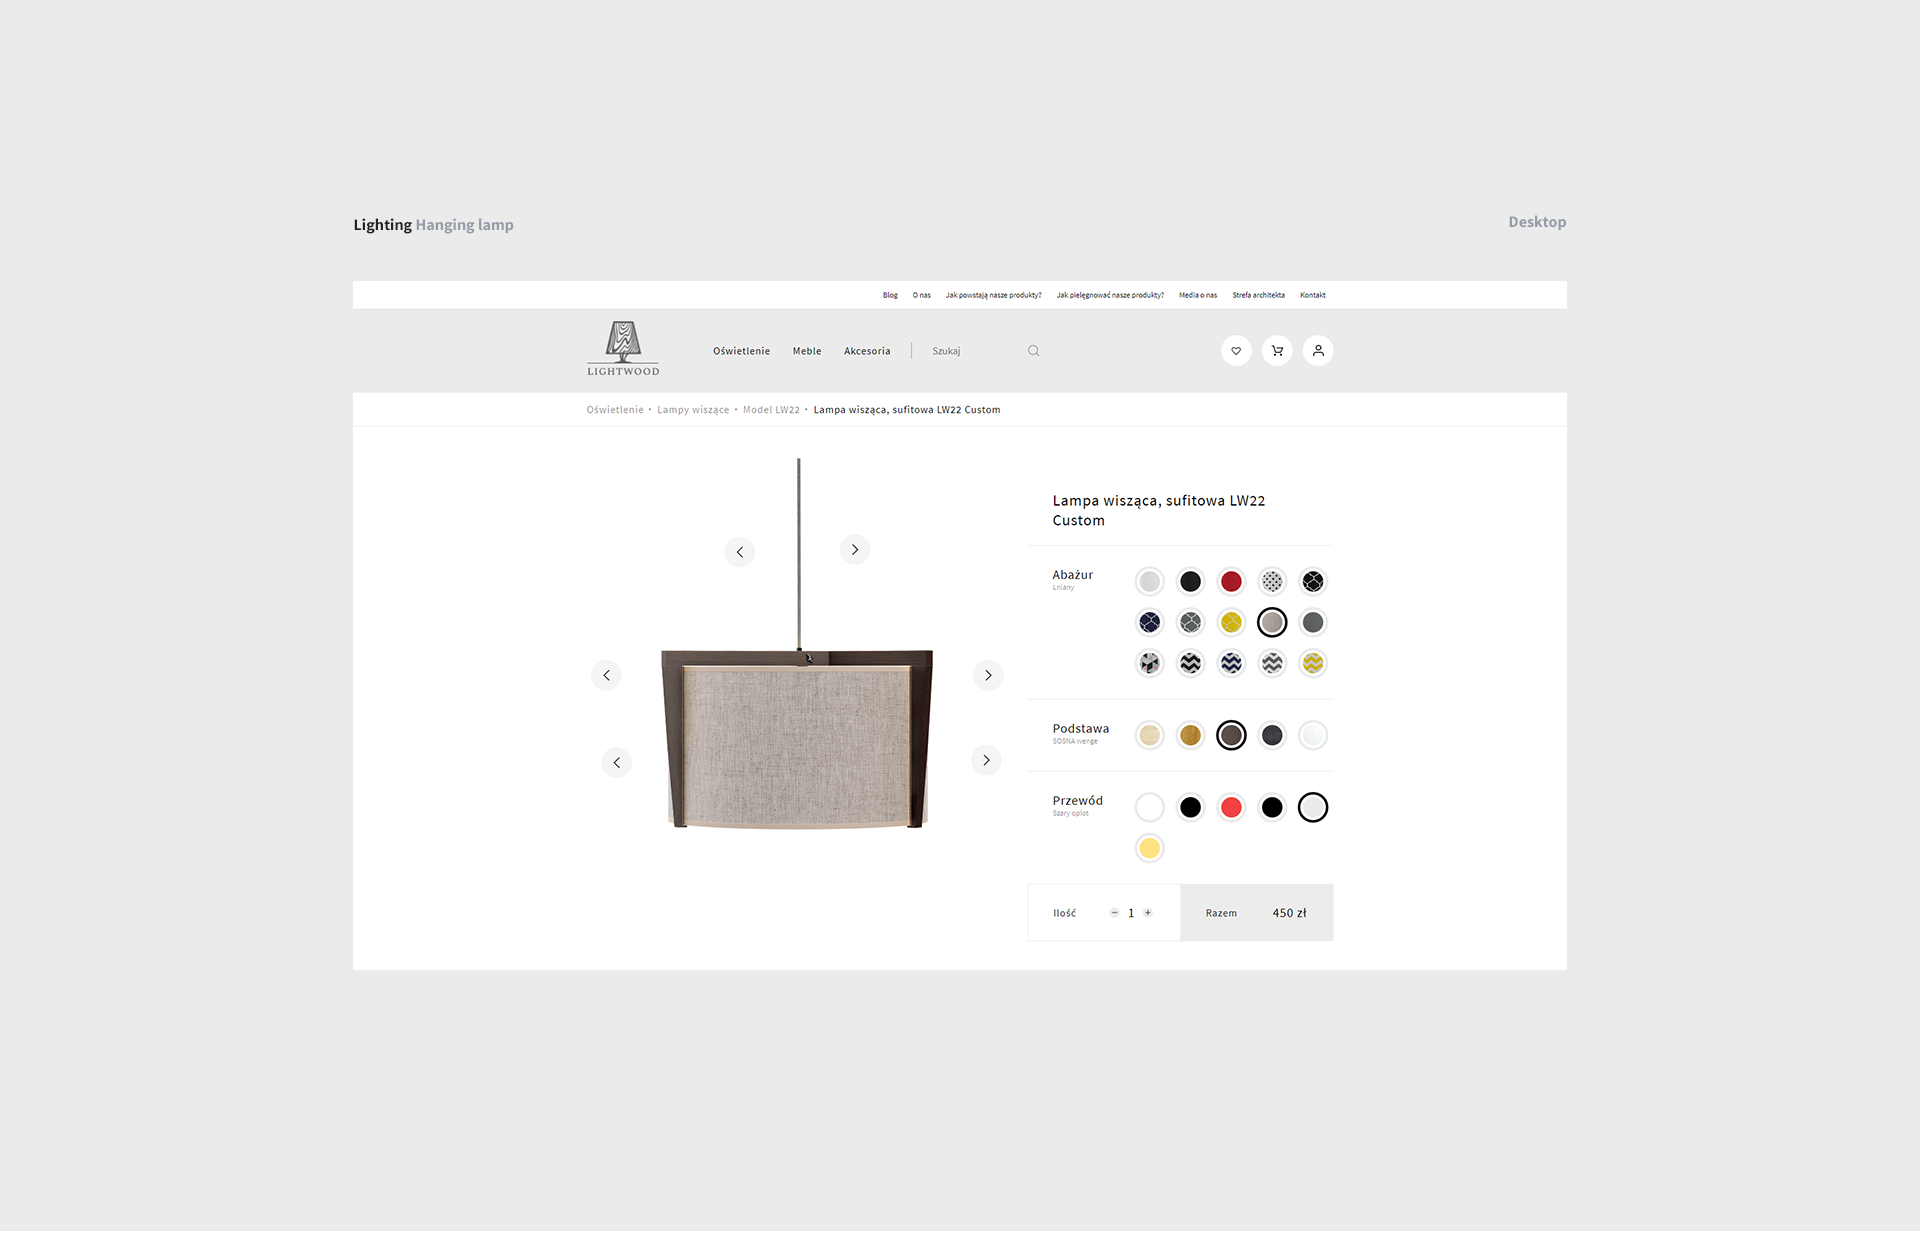This screenshot has height=1245, width=1920.
Task: Click the Lightwood logo
Action: point(623,348)
